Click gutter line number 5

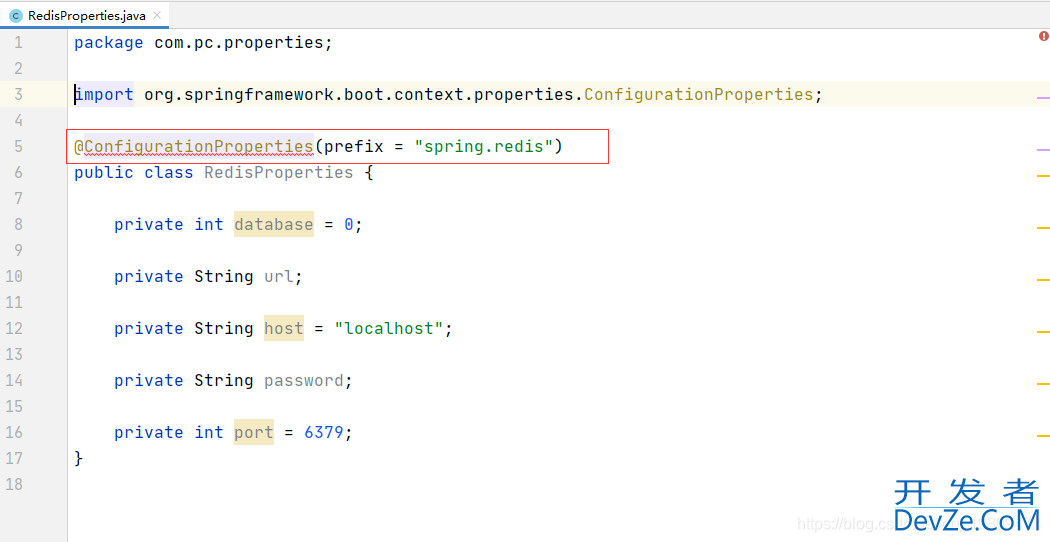pyautogui.click(x=18, y=147)
